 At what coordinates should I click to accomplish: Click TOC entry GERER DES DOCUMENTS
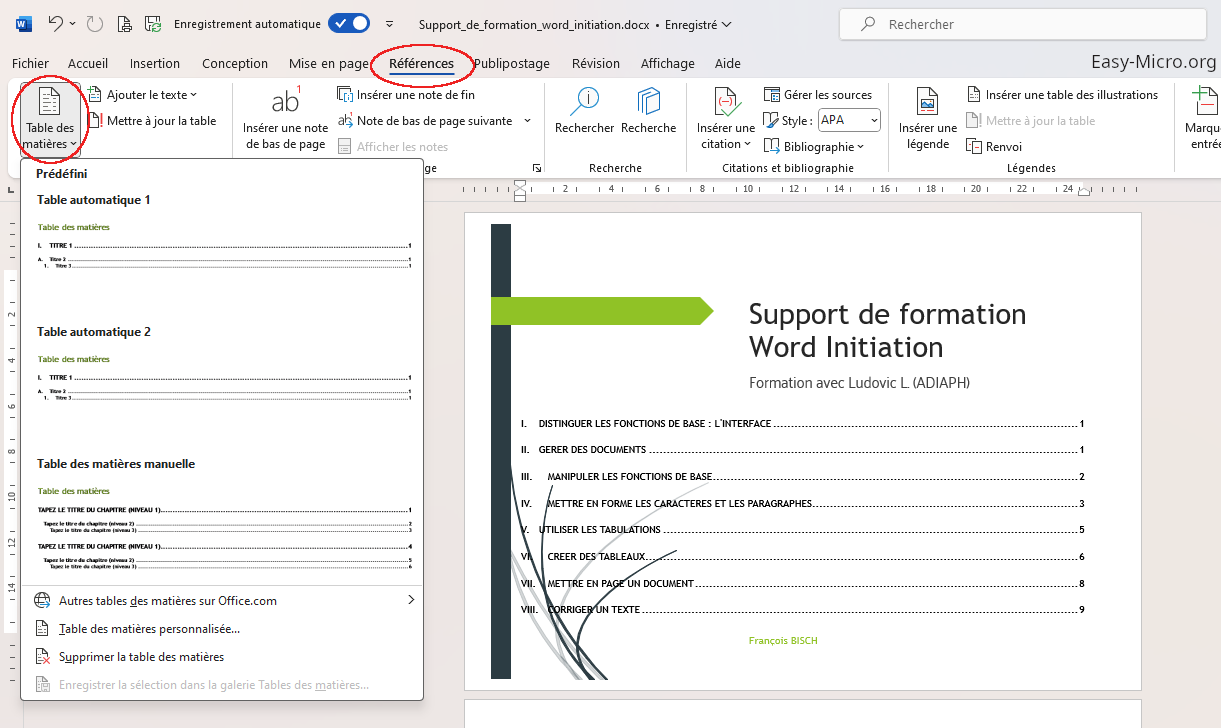tap(592, 450)
